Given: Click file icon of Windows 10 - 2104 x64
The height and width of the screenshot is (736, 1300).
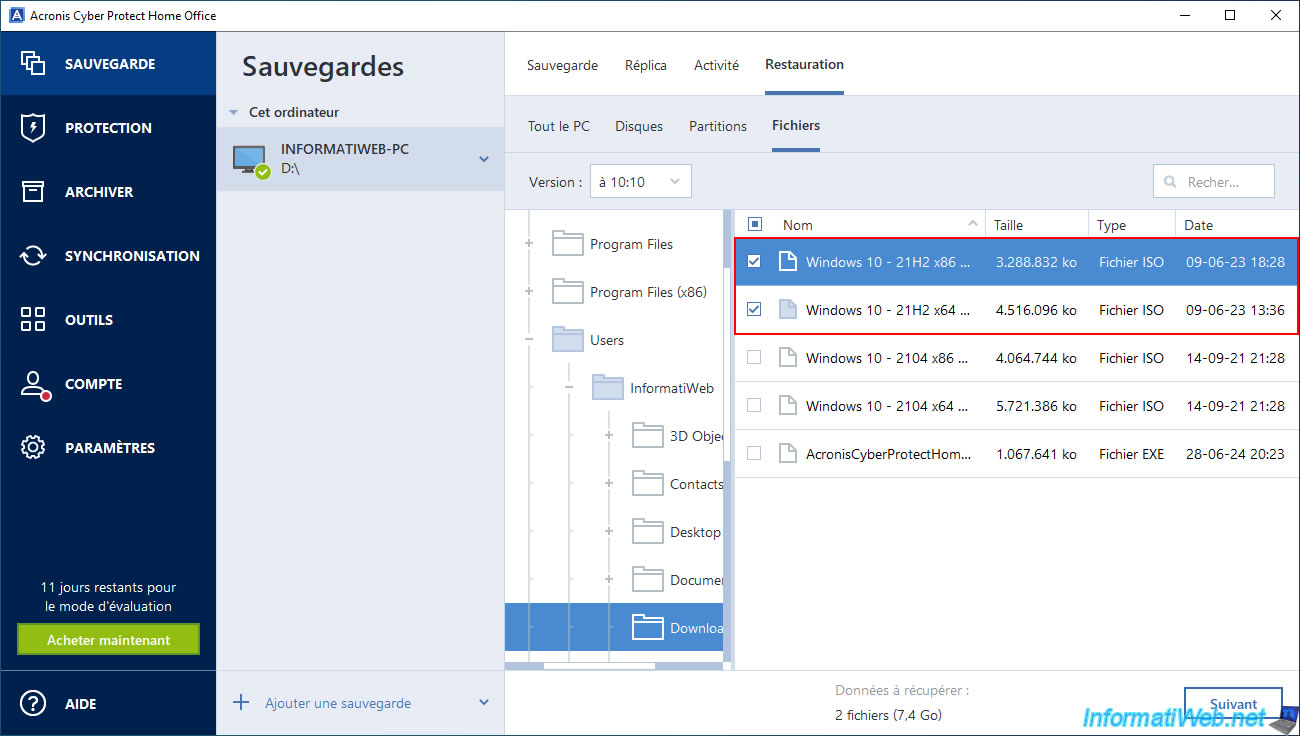Looking at the screenshot, I should [788, 406].
